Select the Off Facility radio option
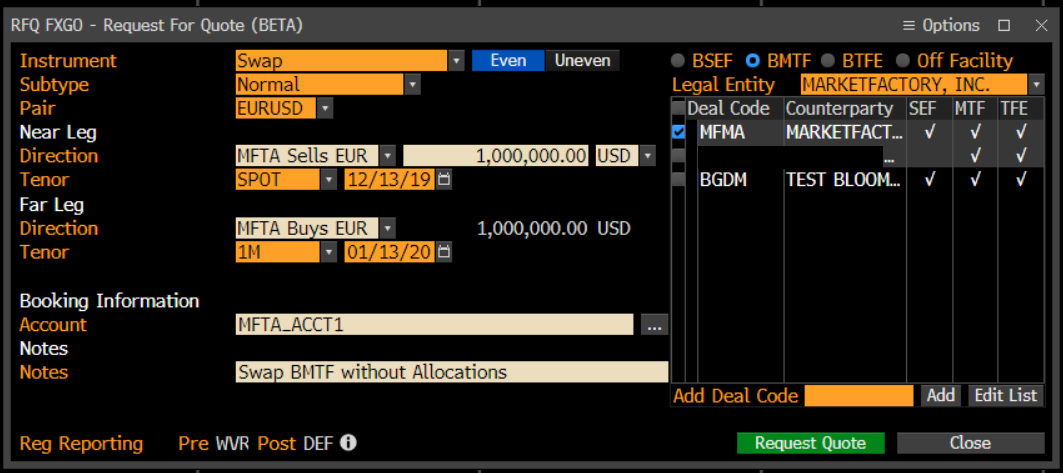 (x=903, y=61)
